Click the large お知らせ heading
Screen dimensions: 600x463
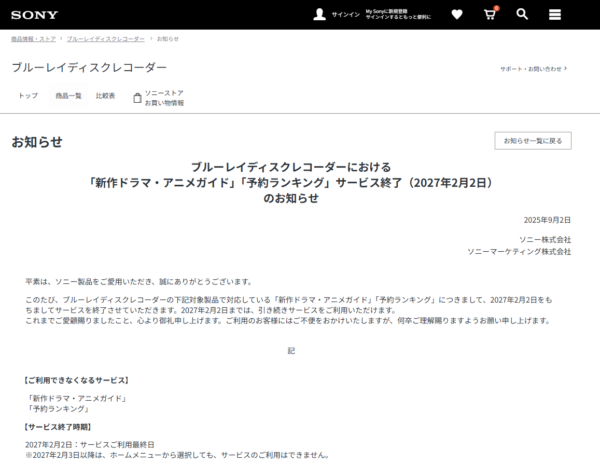(37, 142)
